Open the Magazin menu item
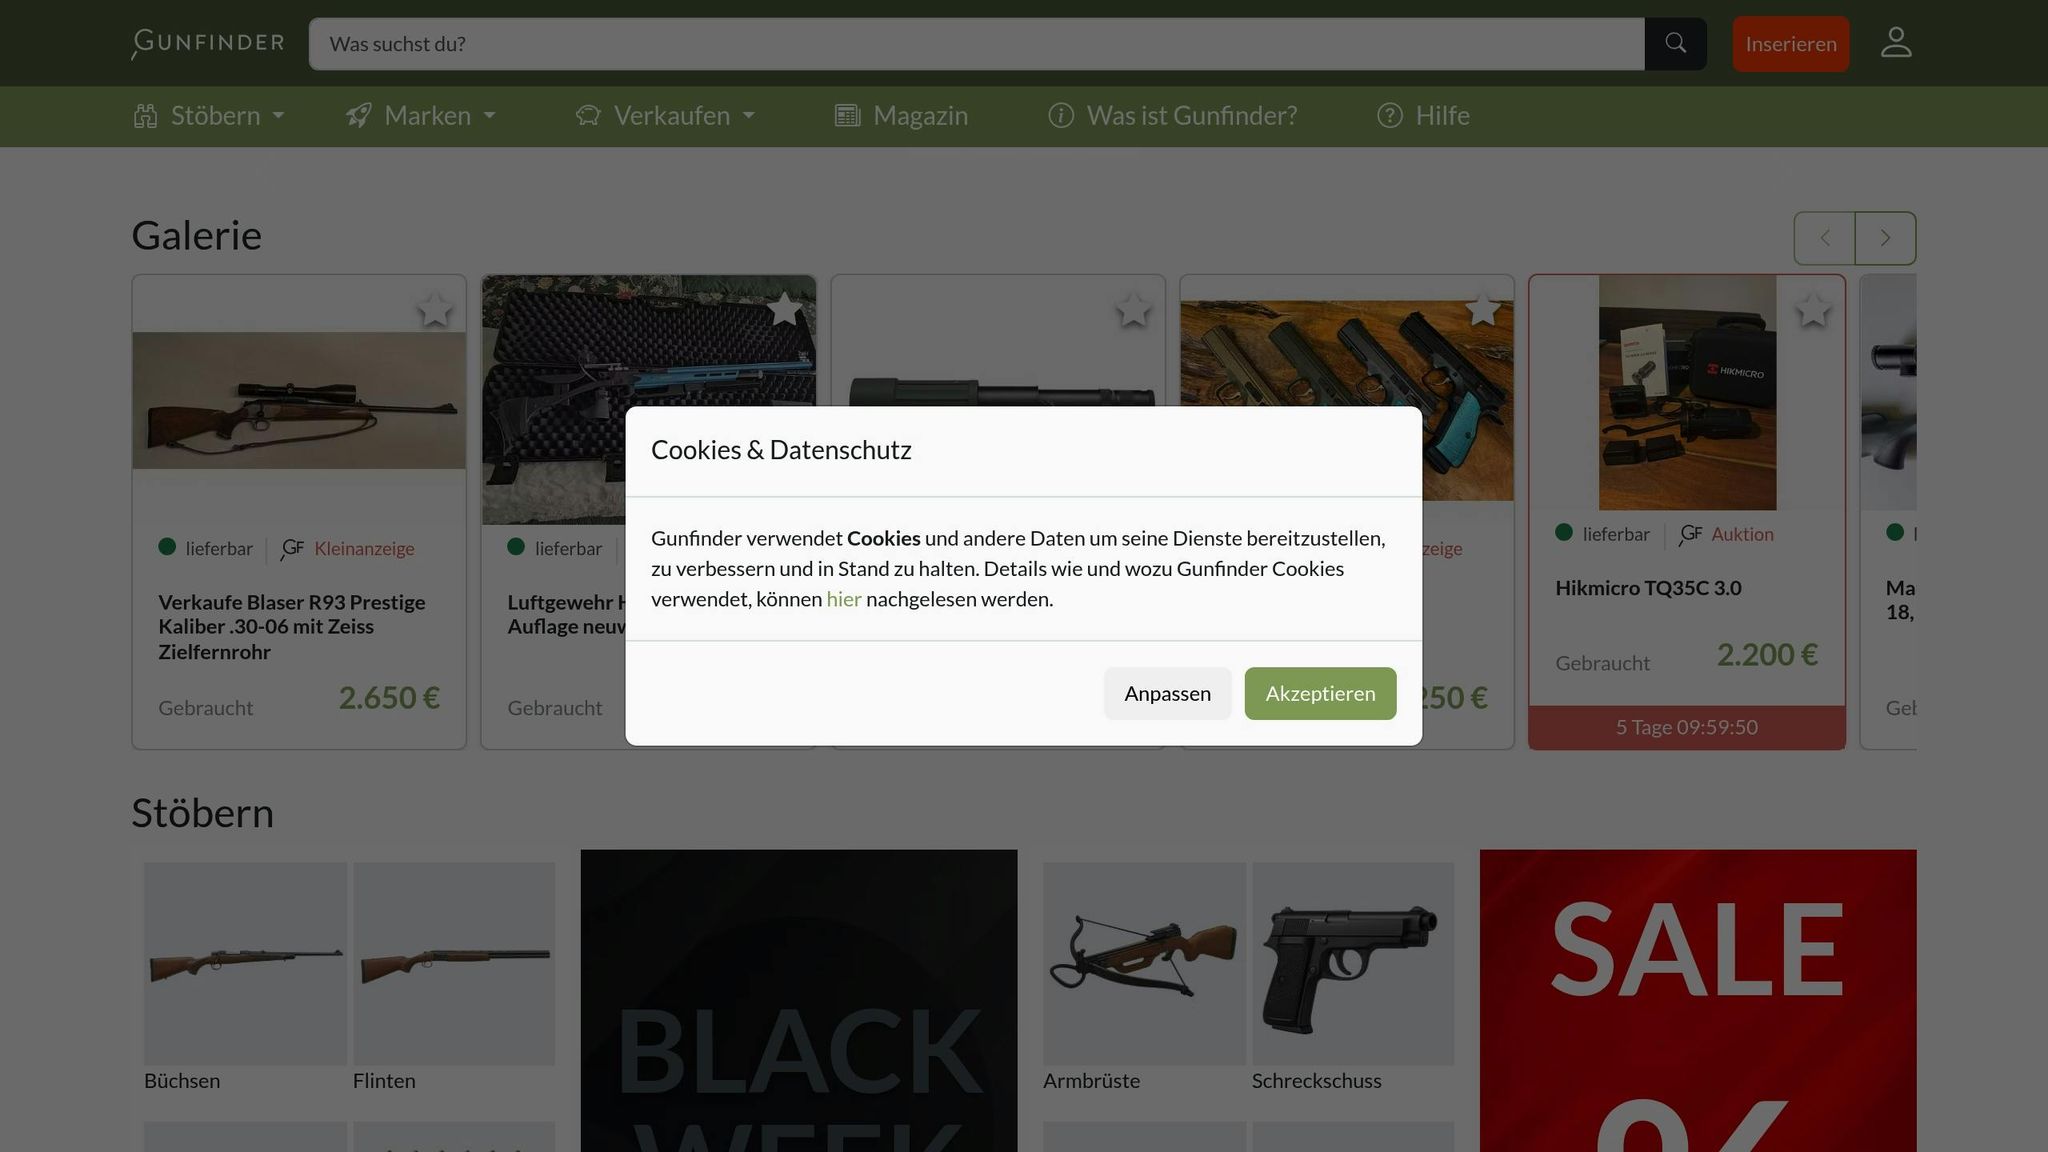Image resolution: width=2048 pixels, height=1152 pixels. coord(920,115)
